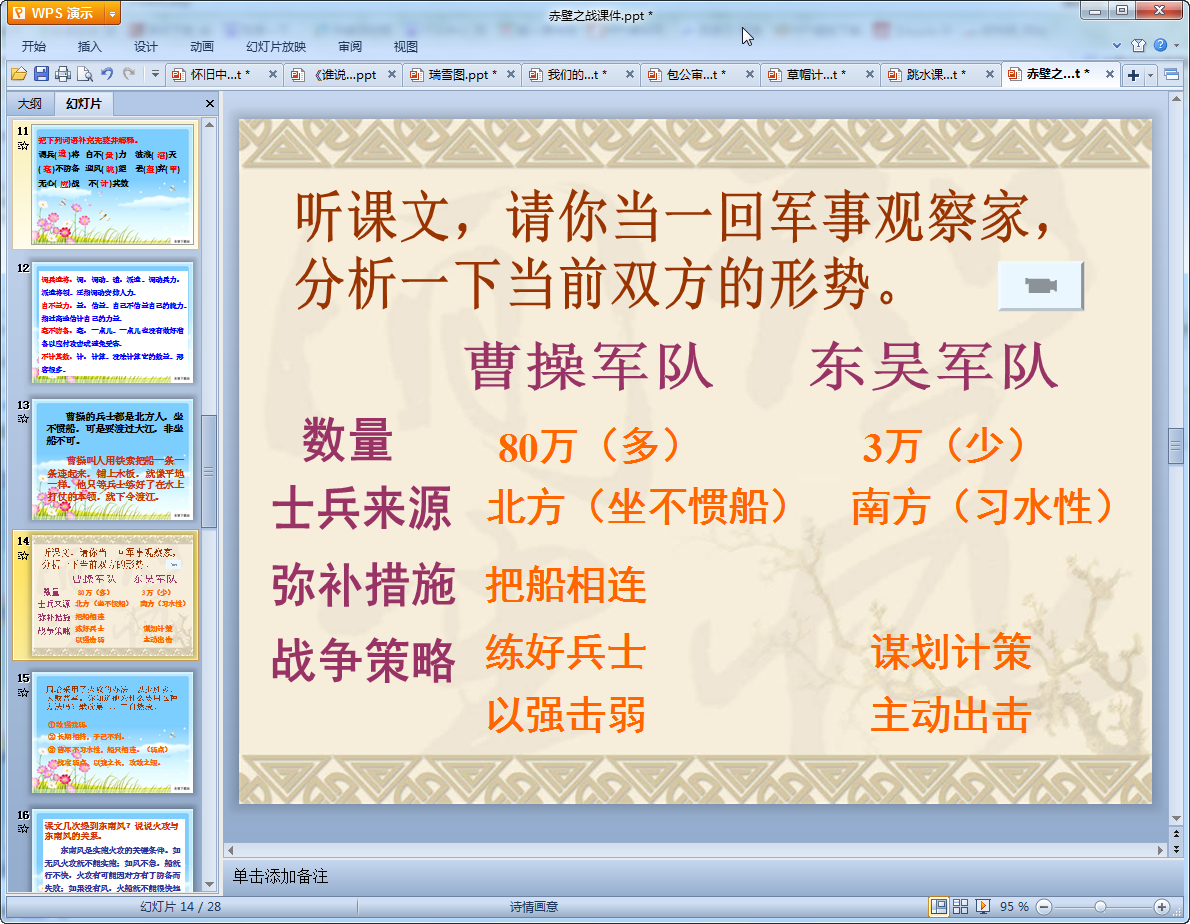Switch to the 草帽计...t document tab
Viewport: 1190px width, 924px height.
[x=816, y=74]
